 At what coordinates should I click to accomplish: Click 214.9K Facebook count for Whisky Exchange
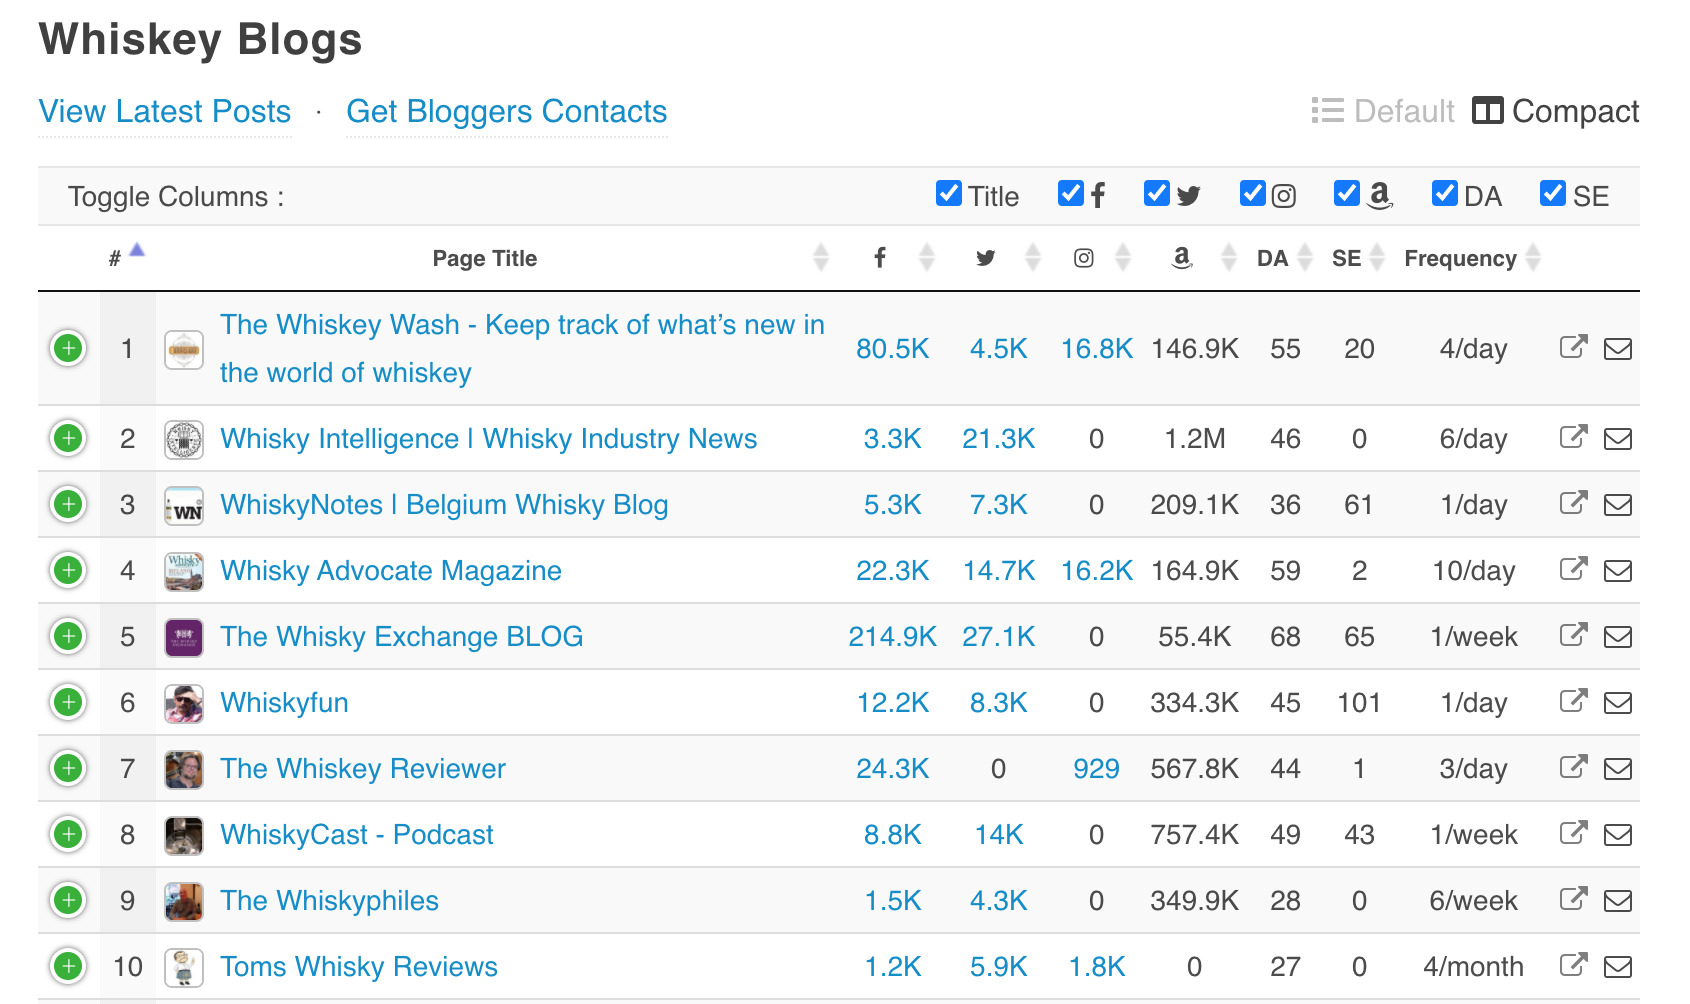click(893, 636)
